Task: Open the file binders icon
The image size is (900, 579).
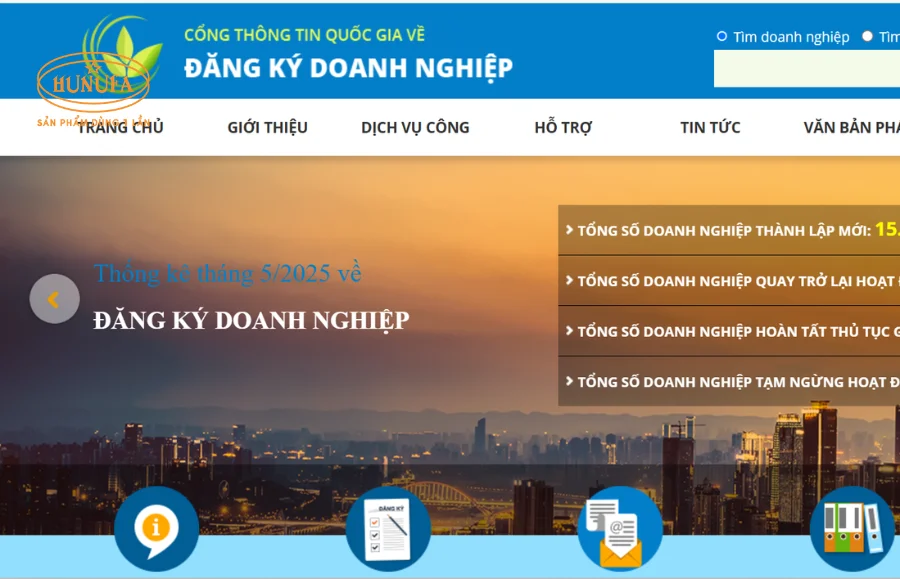Action: point(852,529)
